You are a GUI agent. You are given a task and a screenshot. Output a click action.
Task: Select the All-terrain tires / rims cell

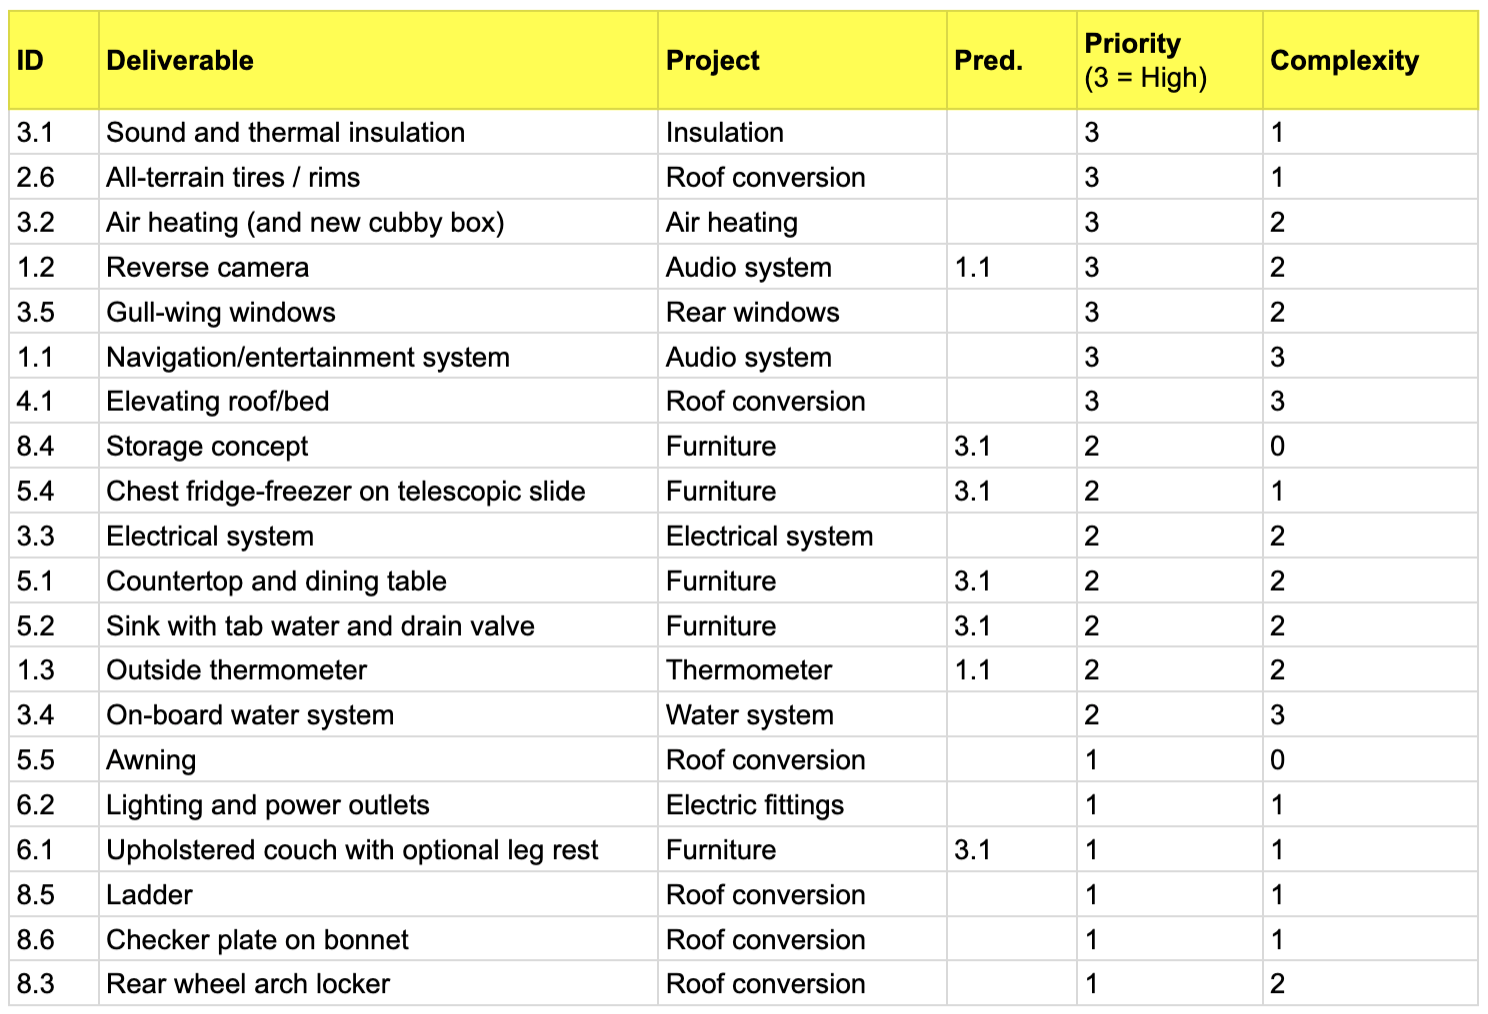coord(233,178)
